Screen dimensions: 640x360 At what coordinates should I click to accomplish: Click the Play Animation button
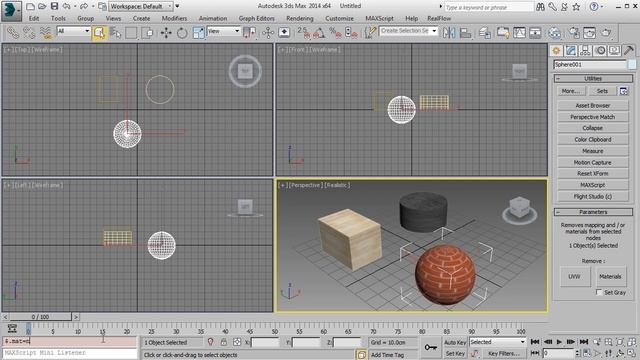(x=559, y=342)
